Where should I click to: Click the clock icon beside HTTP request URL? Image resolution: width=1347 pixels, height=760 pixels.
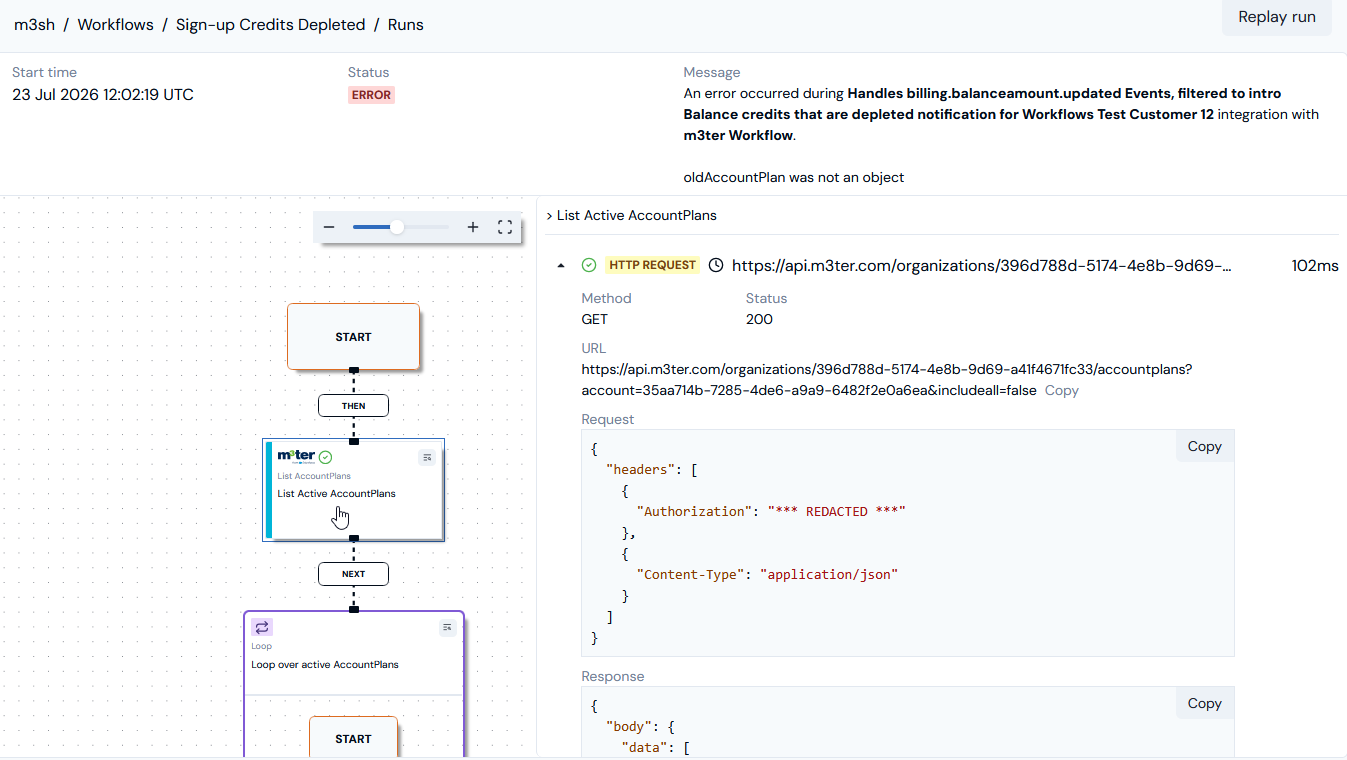[x=716, y=265]
